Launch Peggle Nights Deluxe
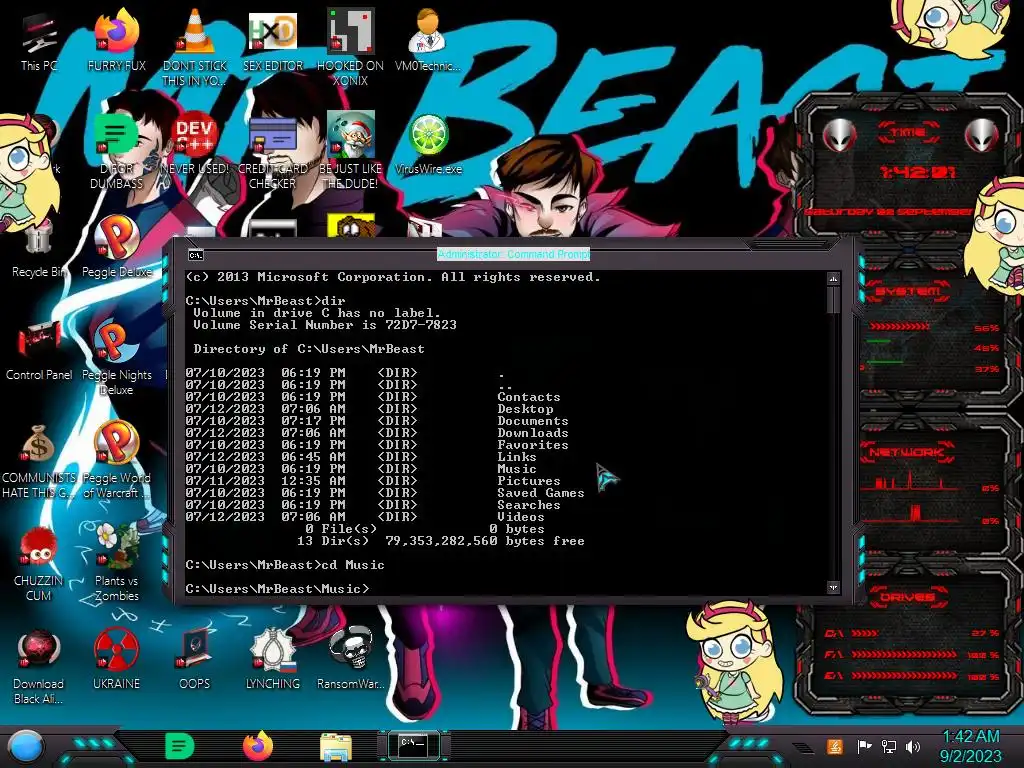1024x768 pixels. [x=116, y=356]
